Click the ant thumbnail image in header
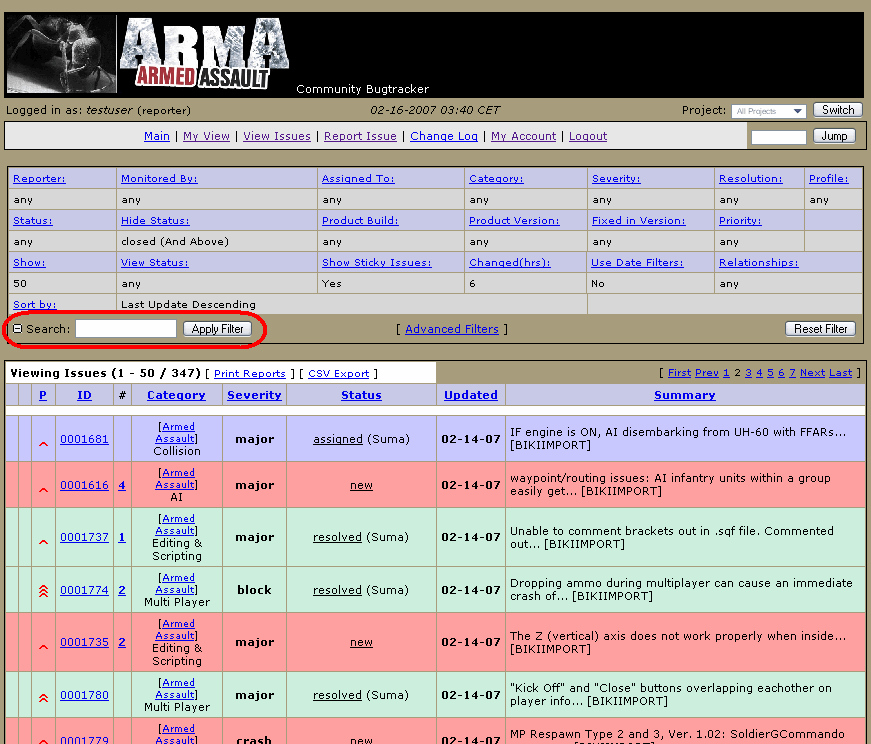 point(61,55)
